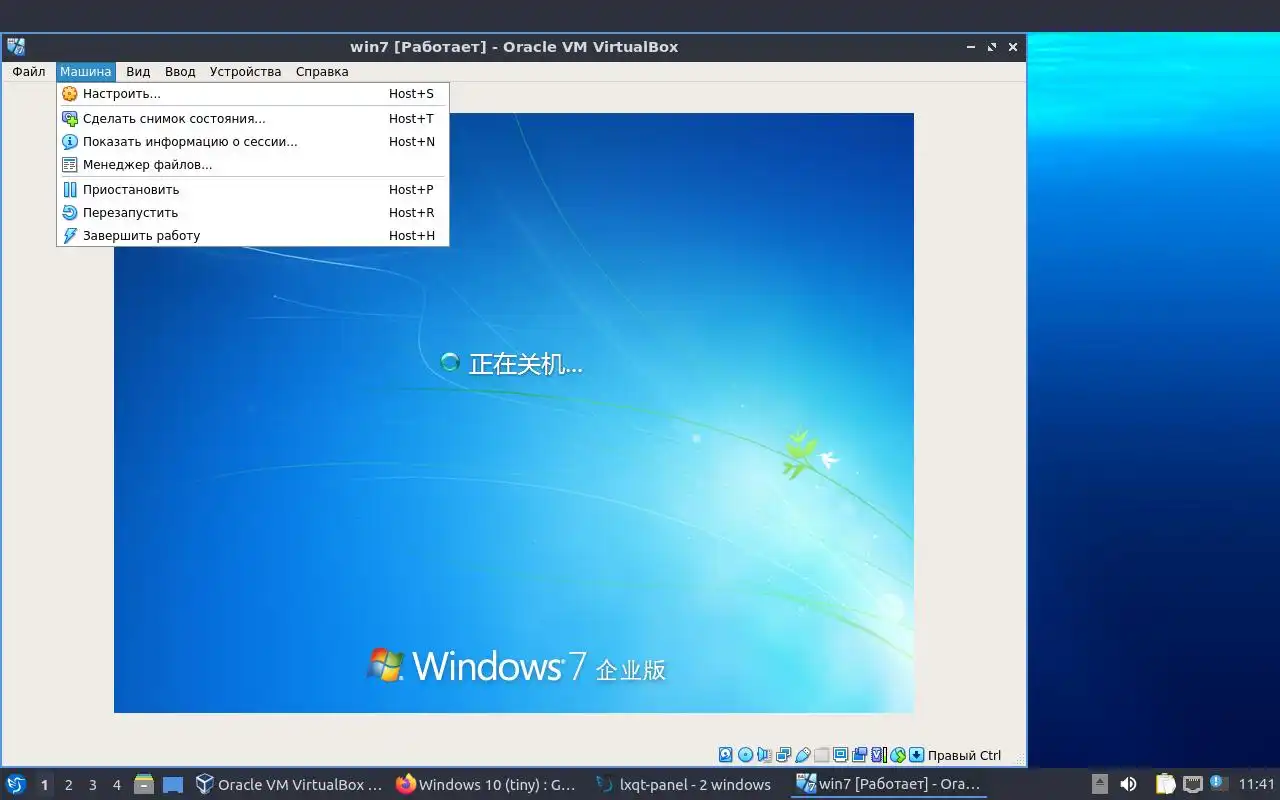Click the Правый Ctrl host key label
This screenshot has width=1280, height=800.
click(x=964, y=755)
